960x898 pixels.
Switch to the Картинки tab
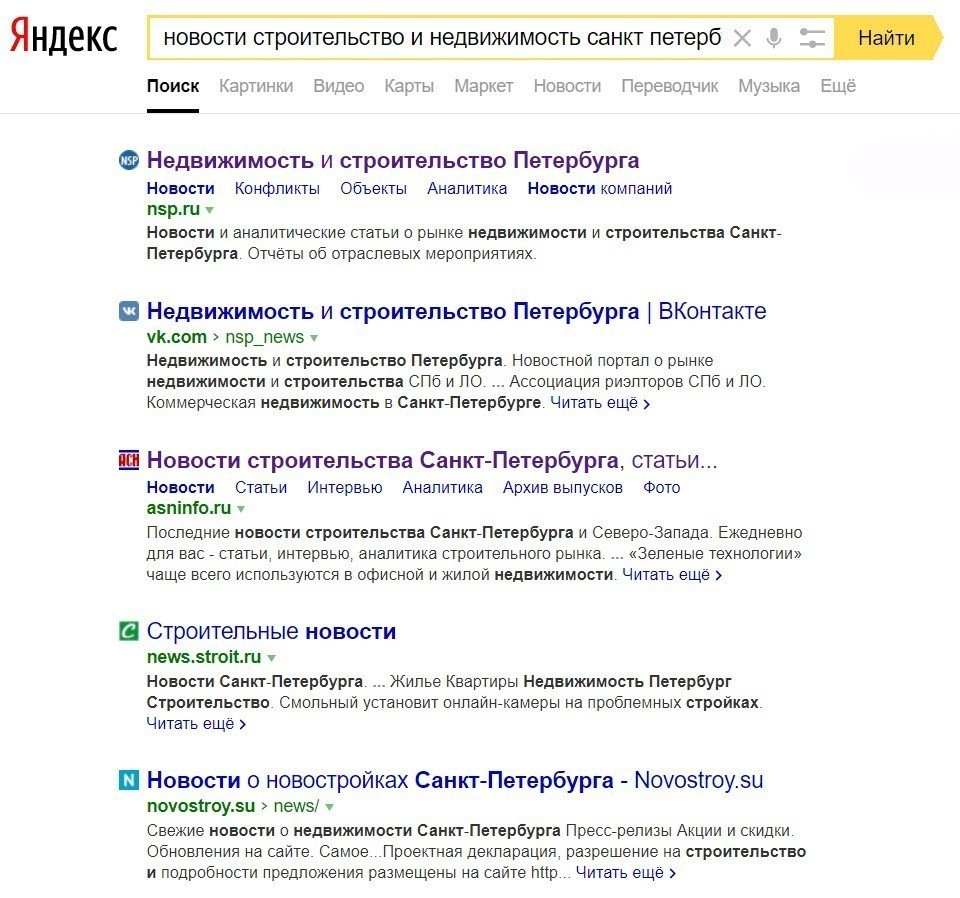pyautogui.click(x=256, y=86)
